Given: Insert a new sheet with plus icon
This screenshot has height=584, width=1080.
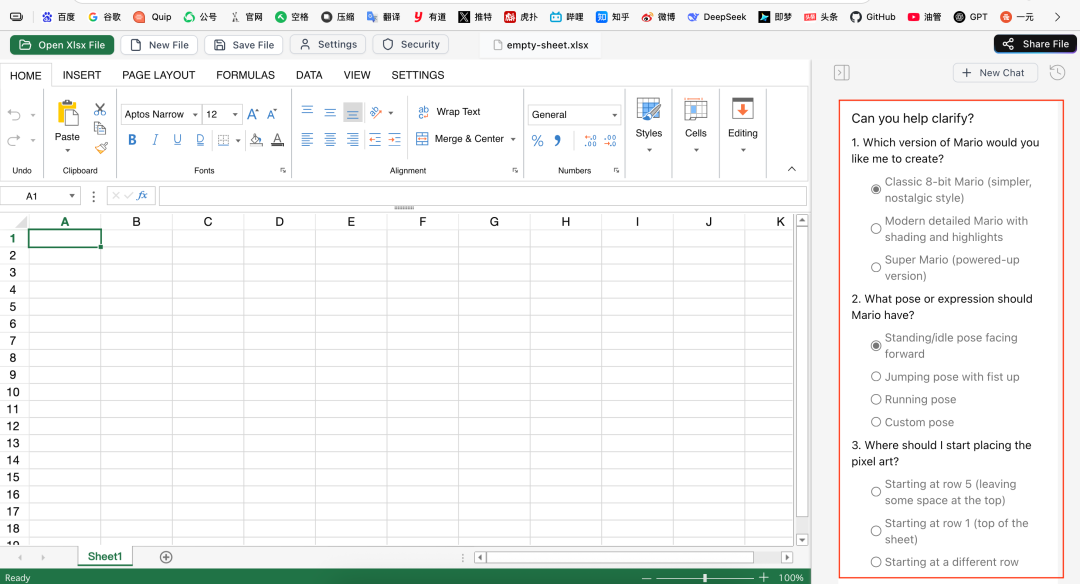Looking at the screenshot, I should point(166,557).
